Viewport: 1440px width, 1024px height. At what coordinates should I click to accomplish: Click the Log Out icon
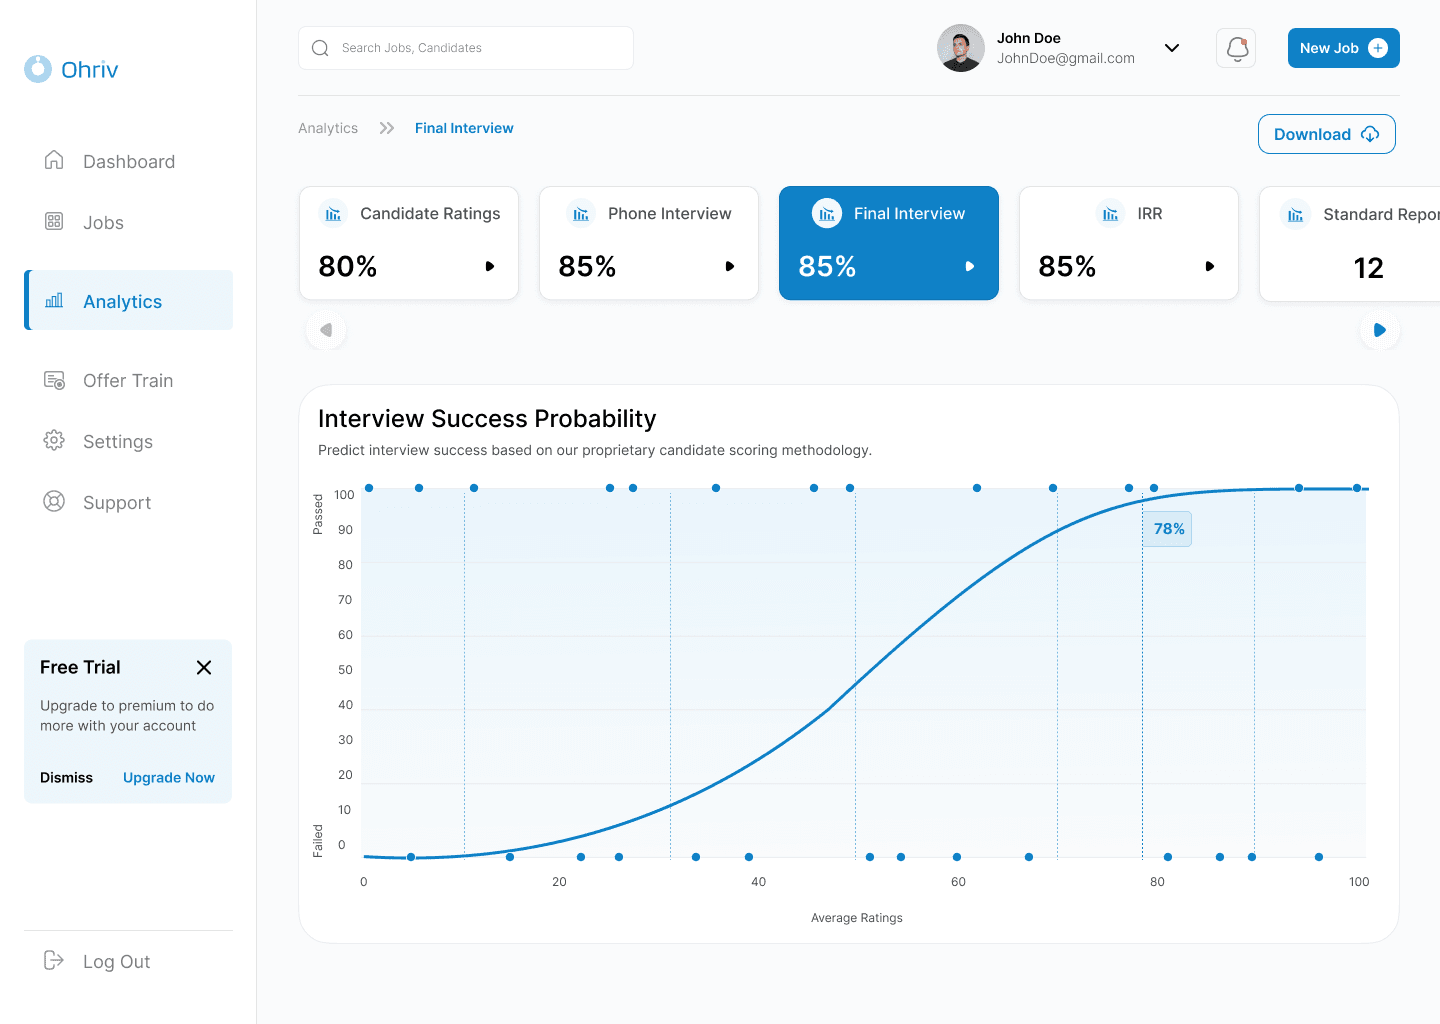point(54,960)
